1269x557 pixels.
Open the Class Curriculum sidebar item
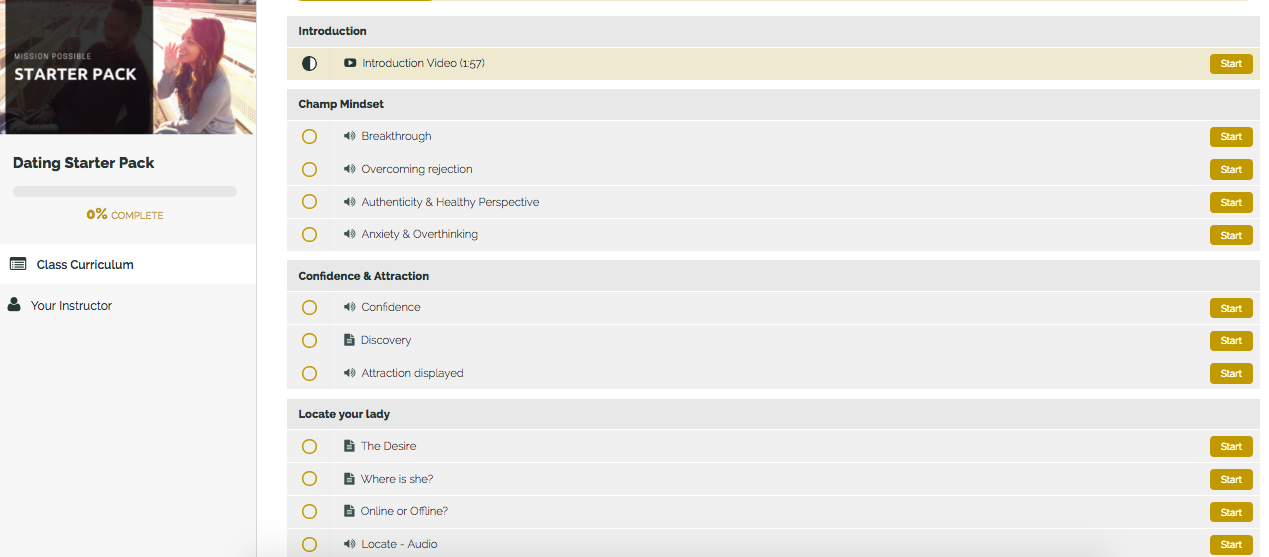click(128, 264)
